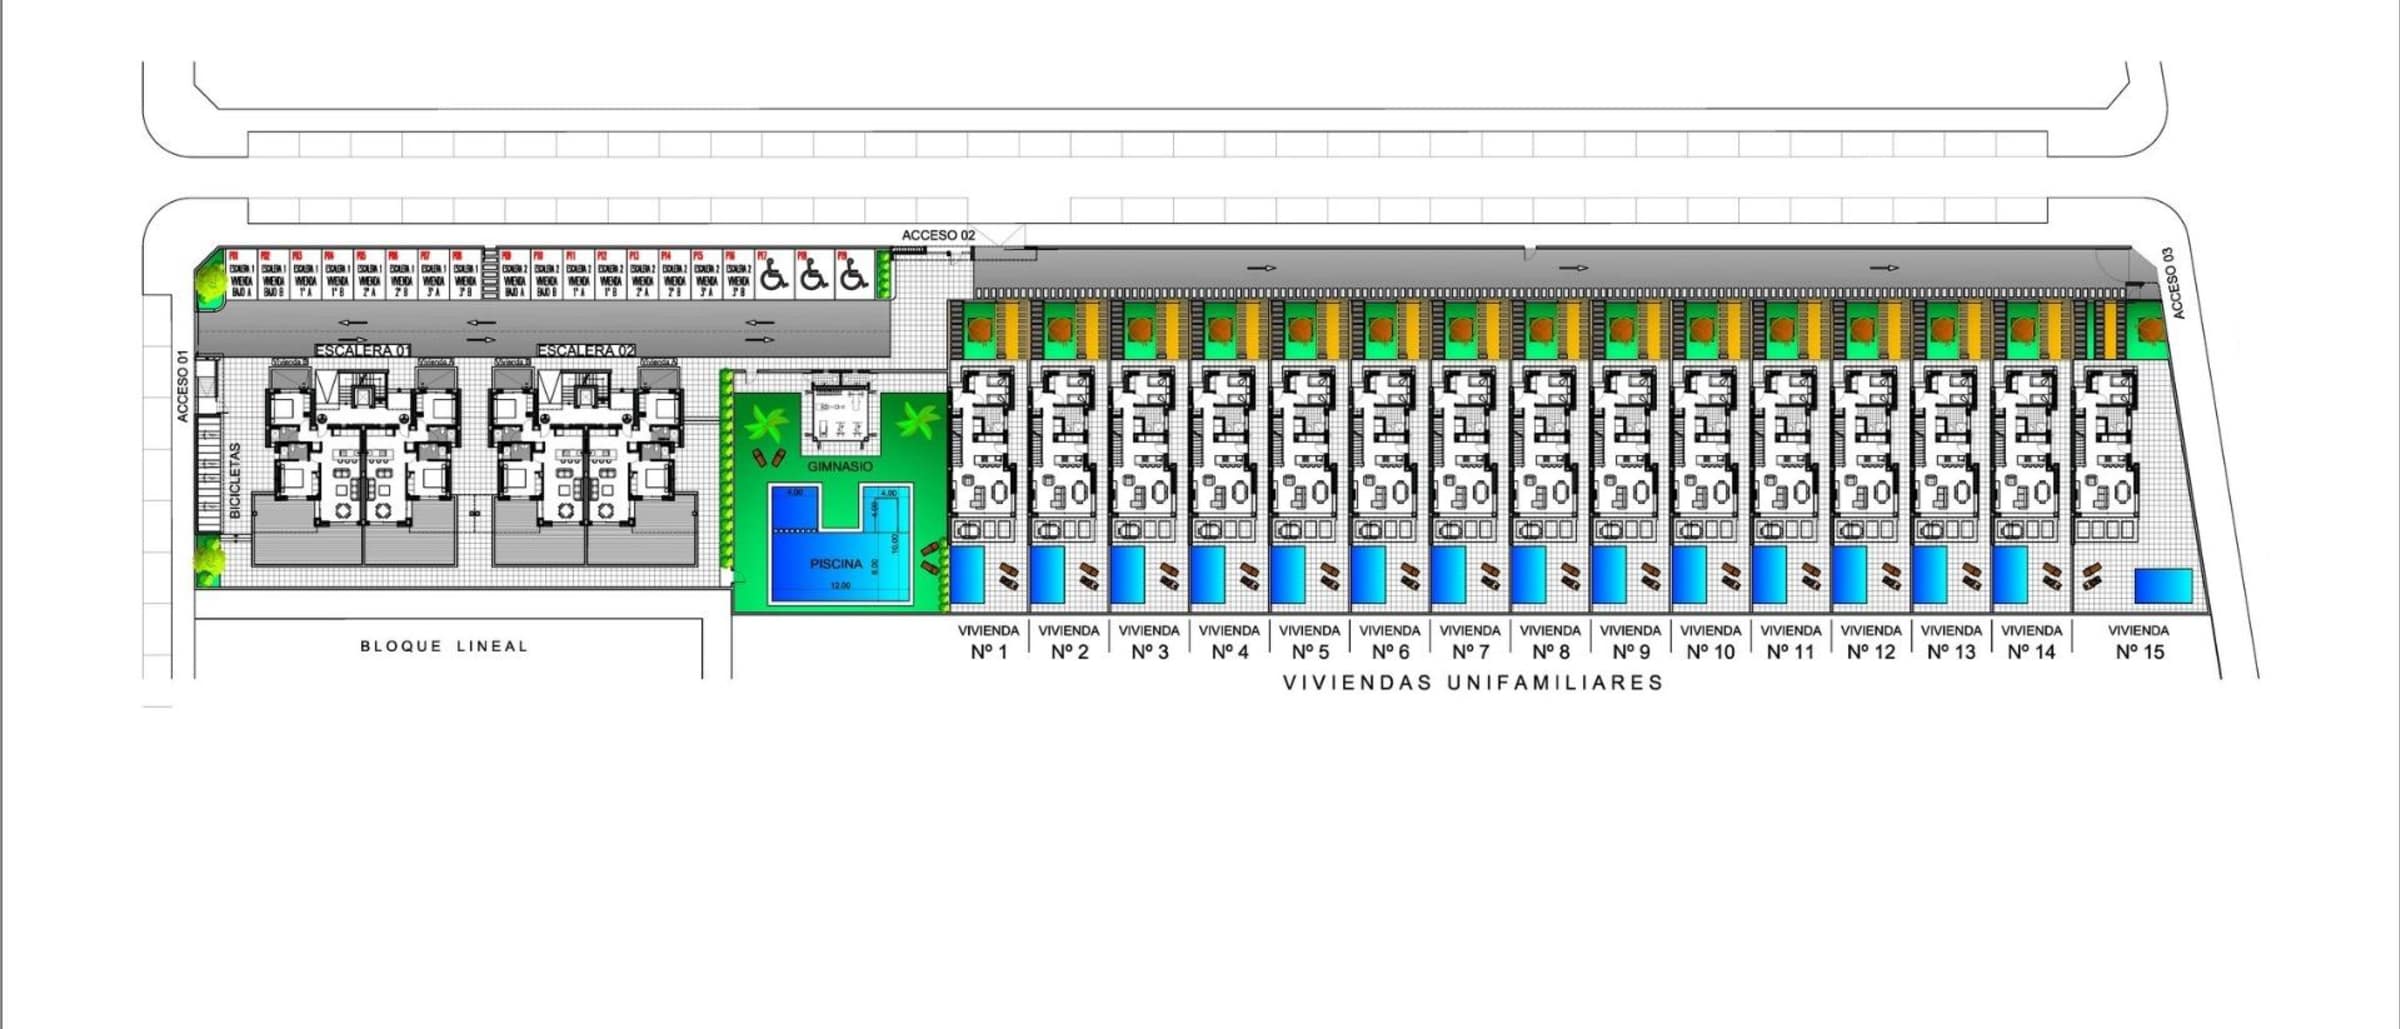
Task: Select the ESCALERA 02 label
Action: [x=587, y=351]
